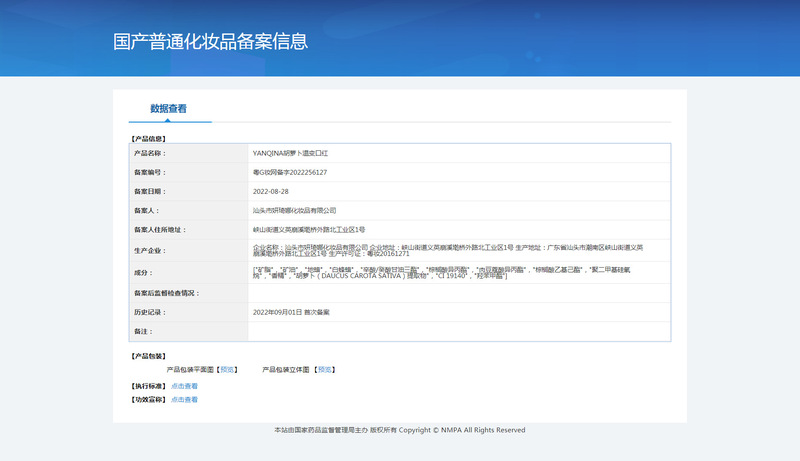This screenshot has height=461, width=800.
Task: Click the 产品包装平面图 label
Action: [190, 370]
